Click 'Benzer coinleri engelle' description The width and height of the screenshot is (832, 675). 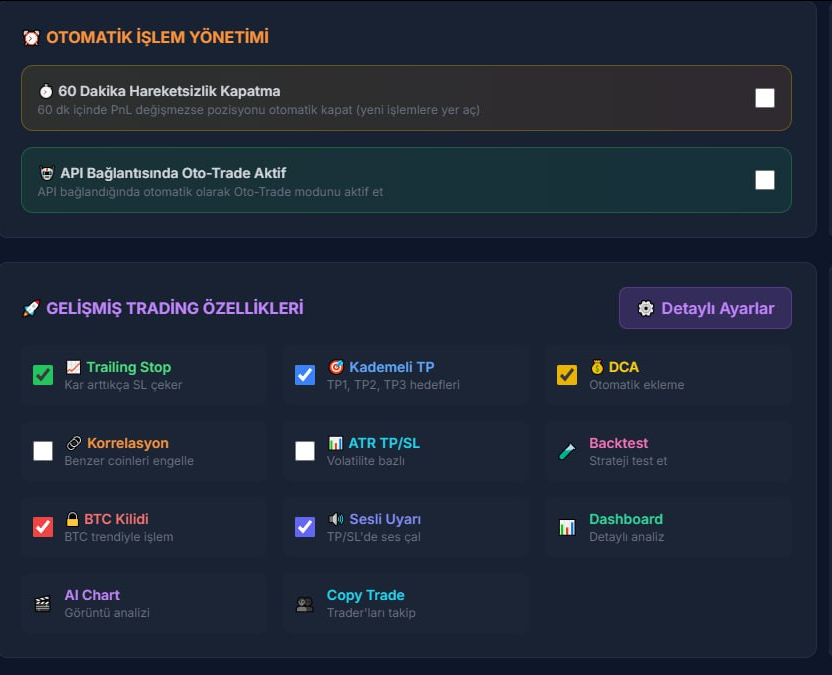click(x=129, y=461)
